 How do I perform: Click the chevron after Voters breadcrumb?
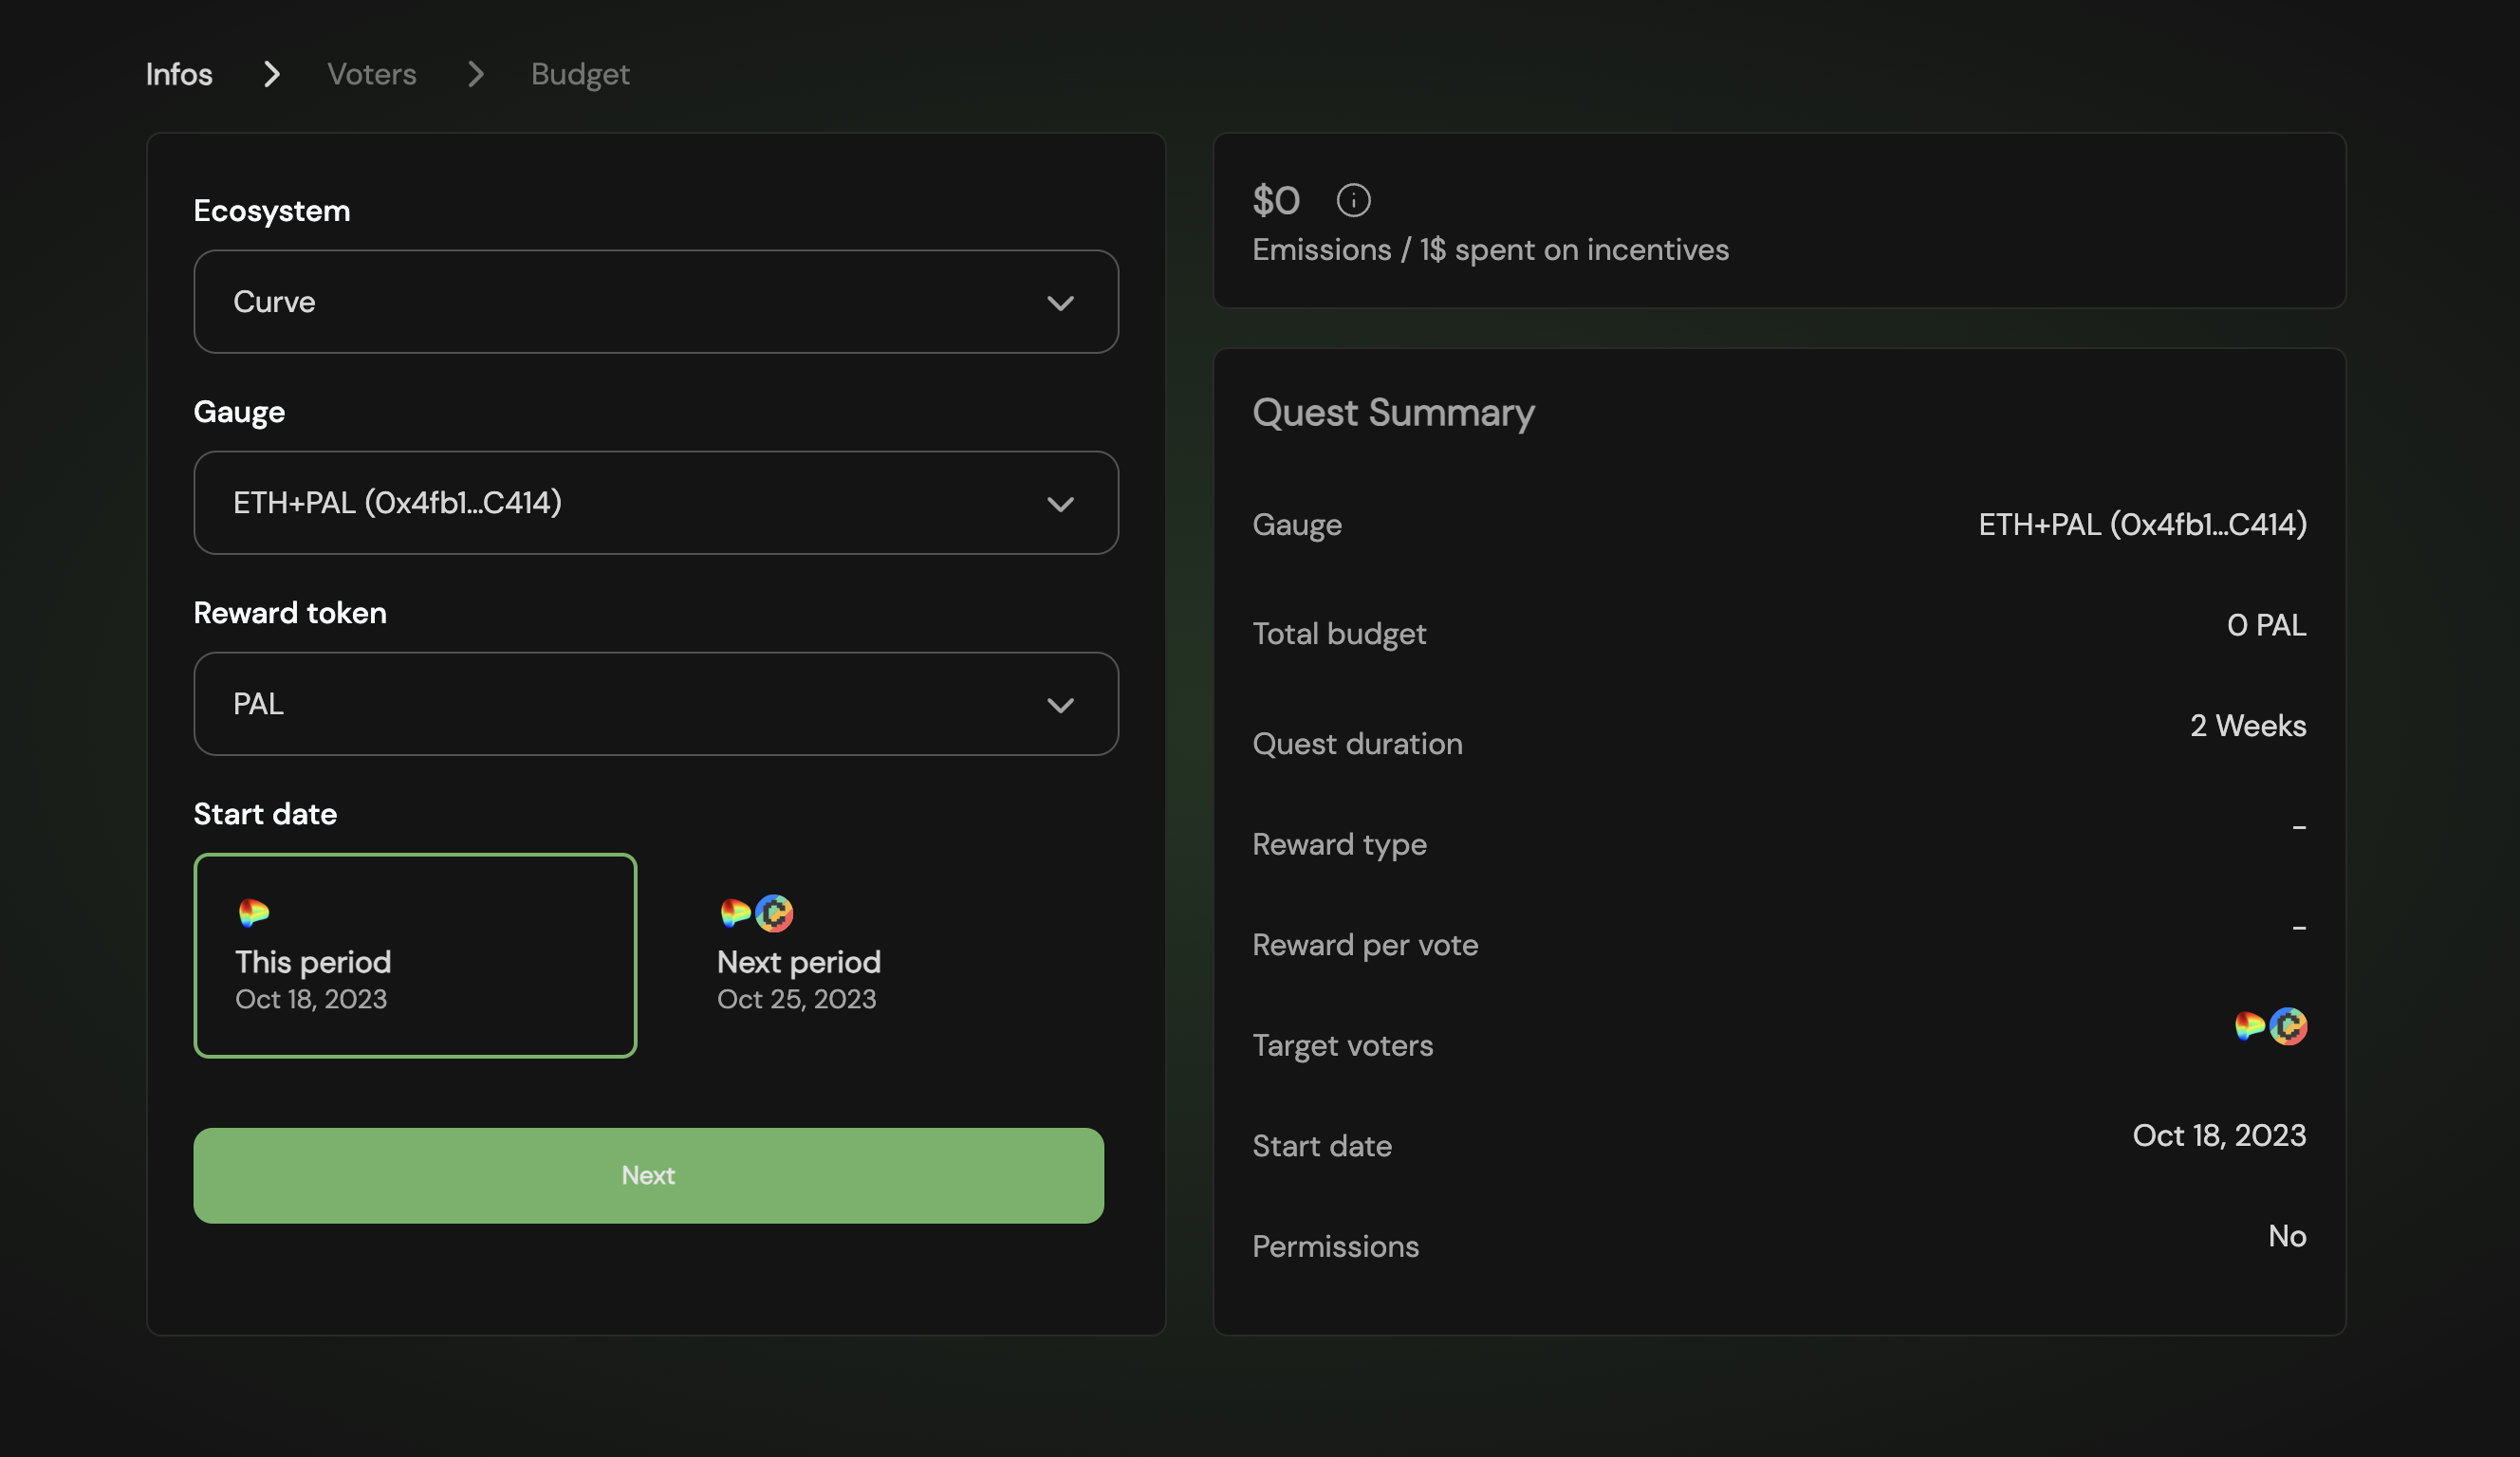click(x=476, y=73)
